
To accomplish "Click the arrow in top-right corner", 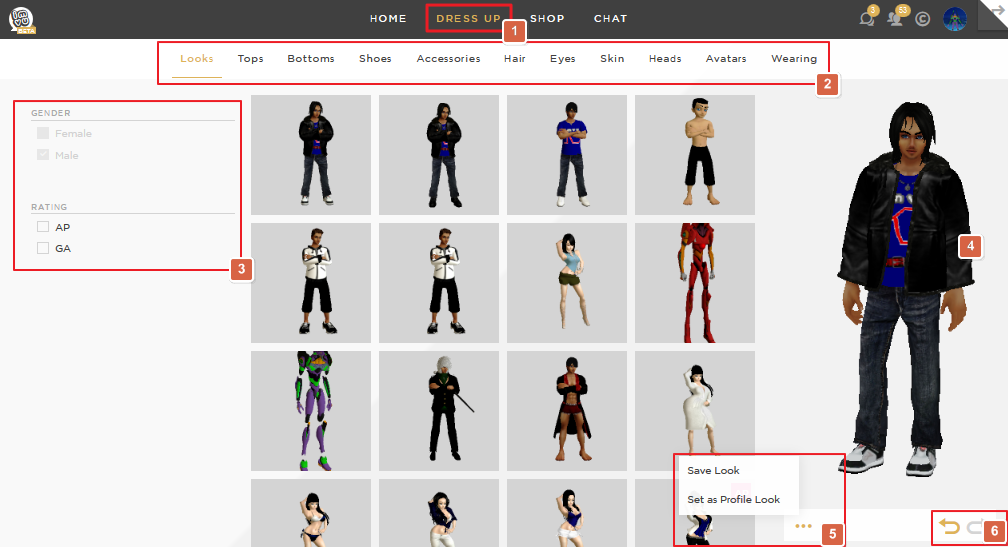I will pos(996,9).
